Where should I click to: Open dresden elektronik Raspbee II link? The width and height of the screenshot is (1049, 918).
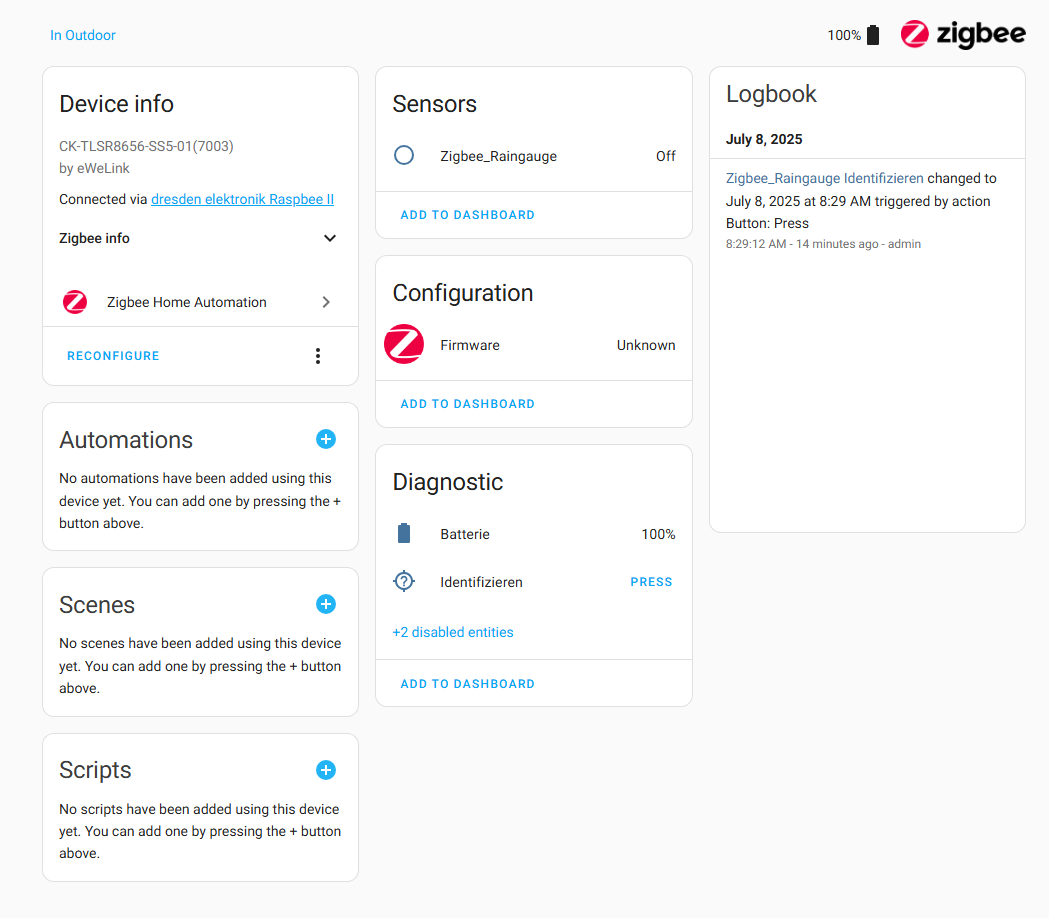[x=242, y=199]
